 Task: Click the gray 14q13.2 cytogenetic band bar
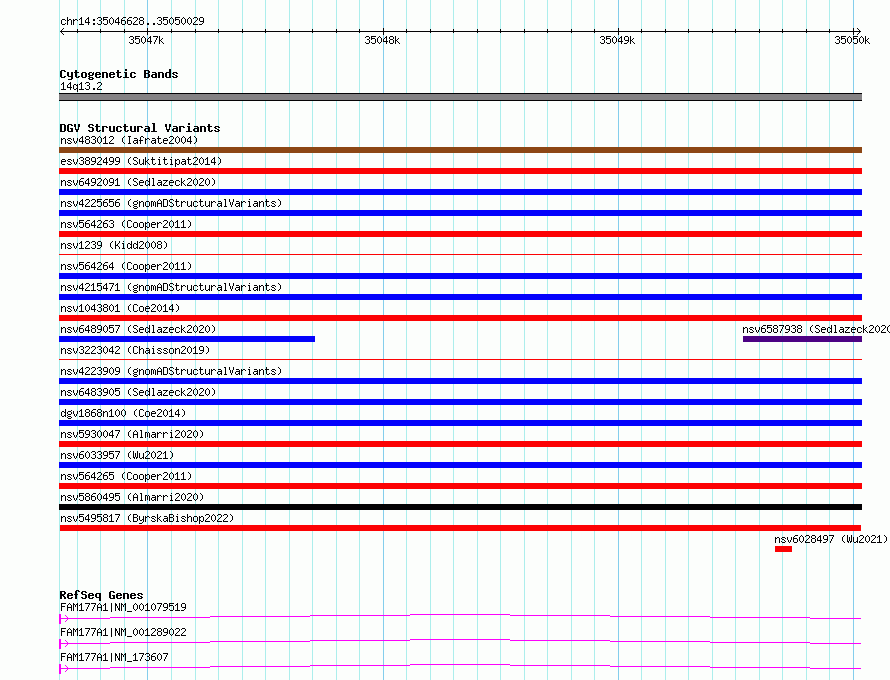460,97
